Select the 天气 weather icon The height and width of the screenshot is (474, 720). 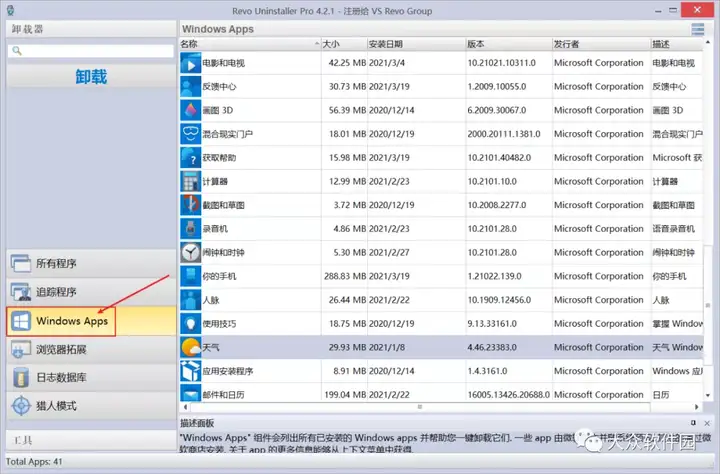[190, 348]
